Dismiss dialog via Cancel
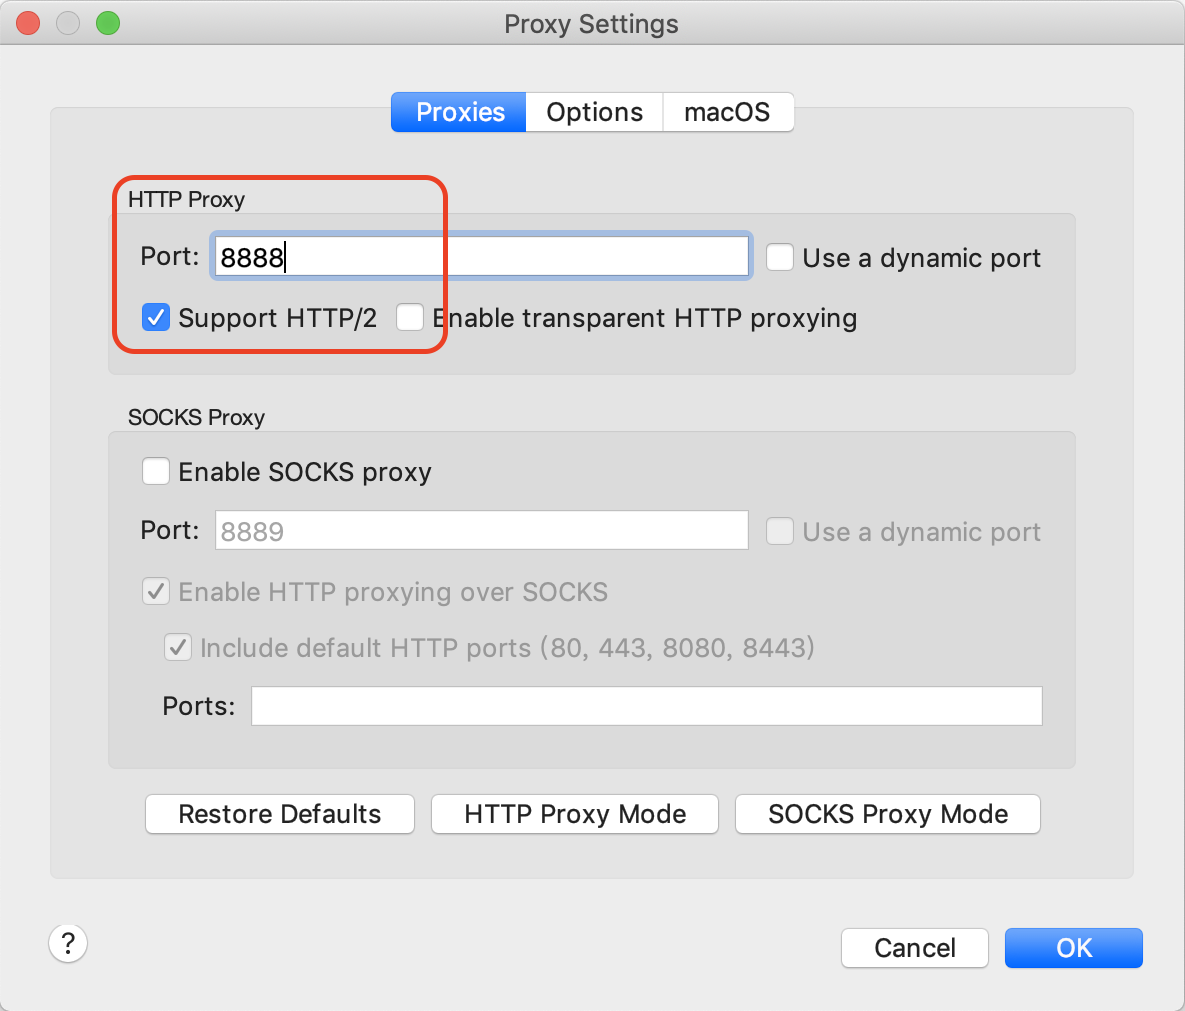Screen dimensions: 1185x1011 (x=914, y=948)
